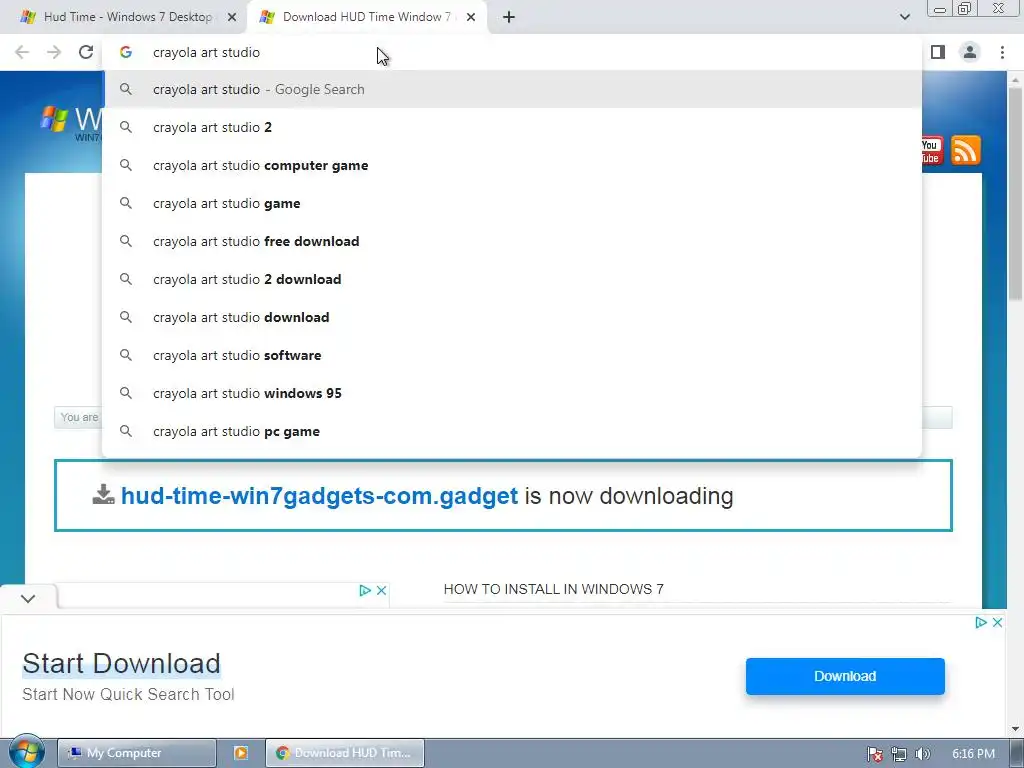Screen dimensions: 1024x768
Task: Open the Chrome profile avatar icon
Action: 970,52
